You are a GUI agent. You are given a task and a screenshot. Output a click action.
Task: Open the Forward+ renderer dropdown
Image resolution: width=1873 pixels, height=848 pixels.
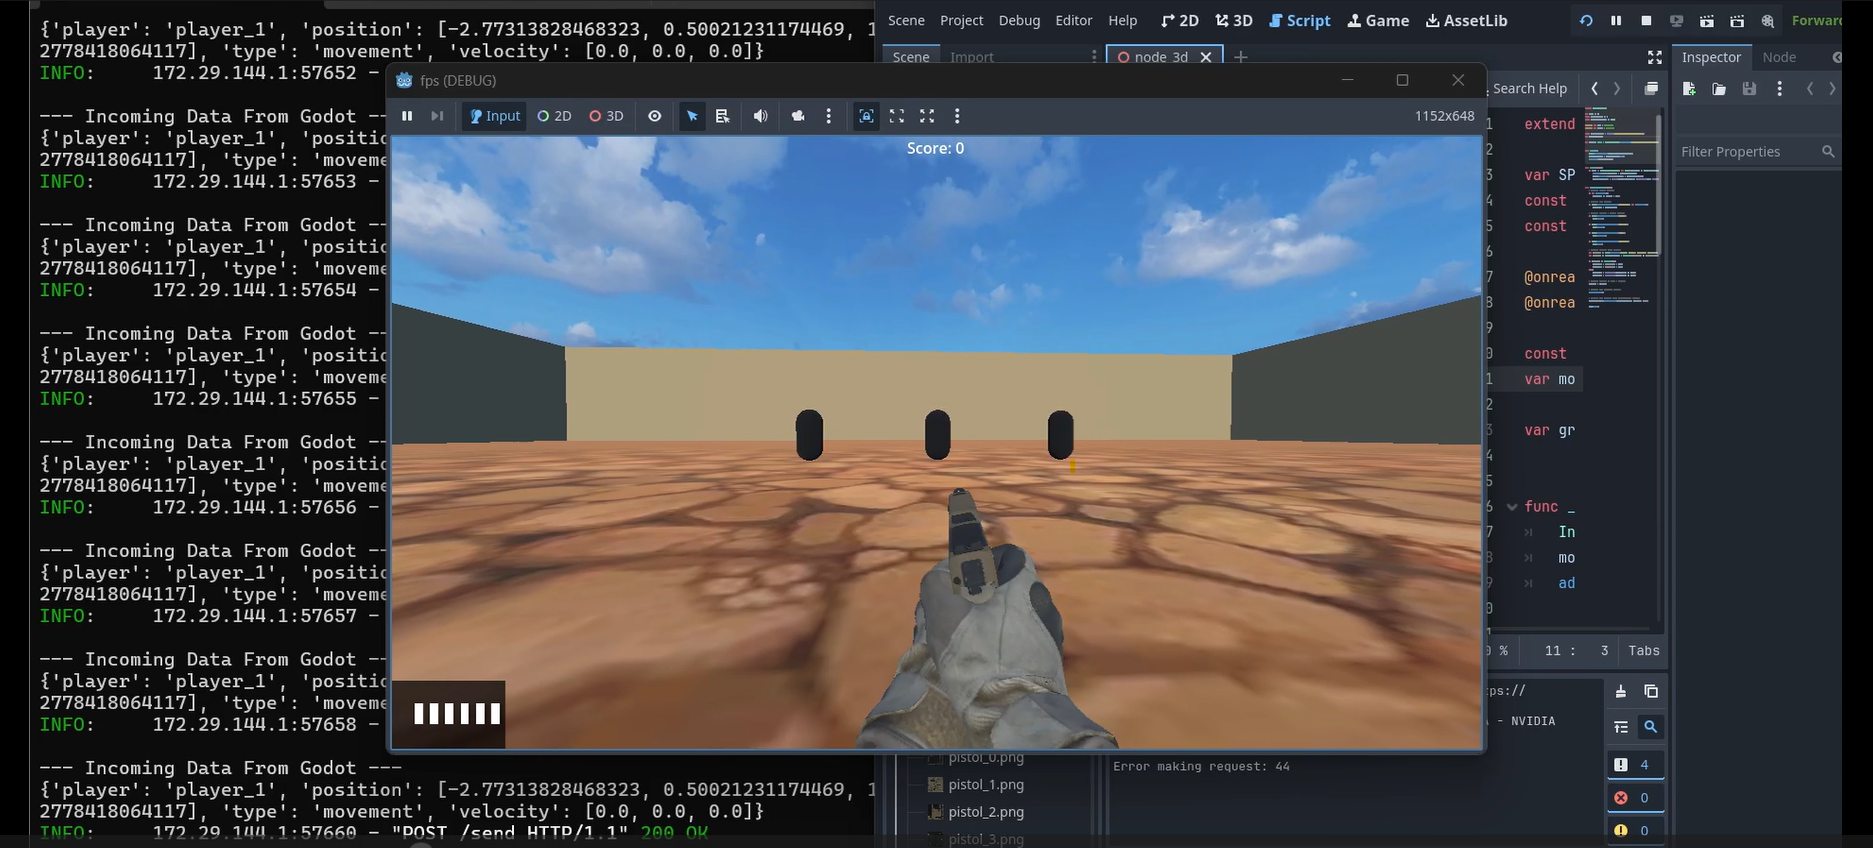click(x=1816, y=20)
